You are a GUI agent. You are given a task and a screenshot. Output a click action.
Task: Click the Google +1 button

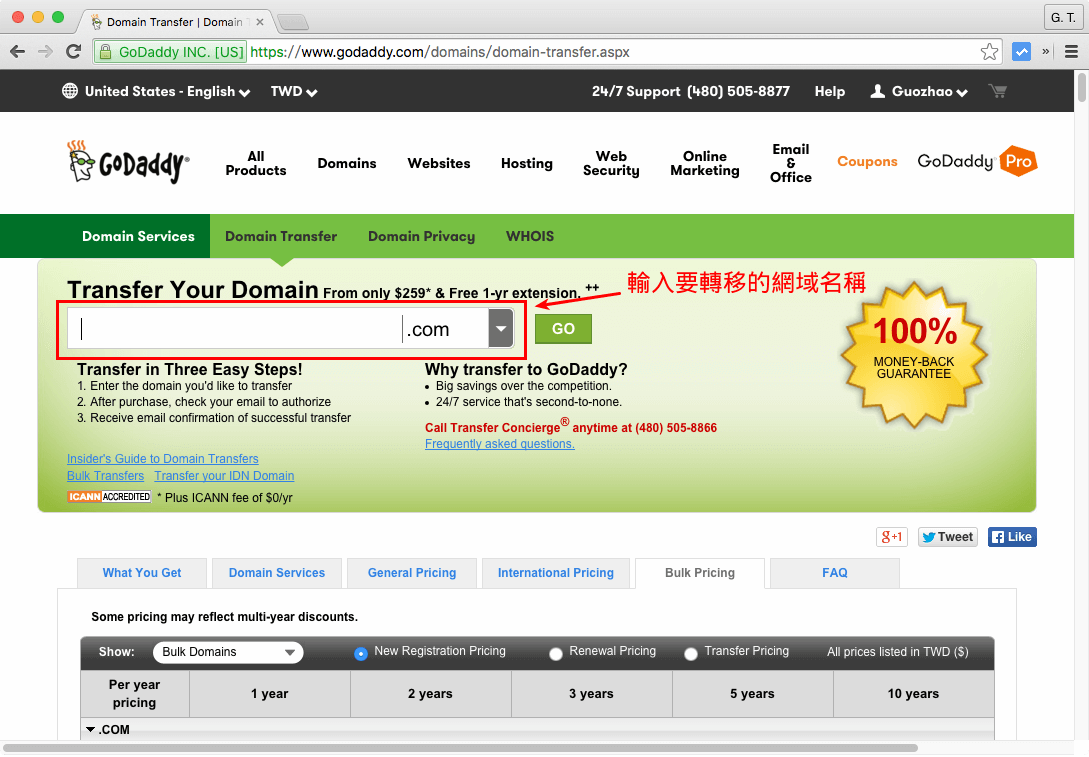[x=891, y=536]
